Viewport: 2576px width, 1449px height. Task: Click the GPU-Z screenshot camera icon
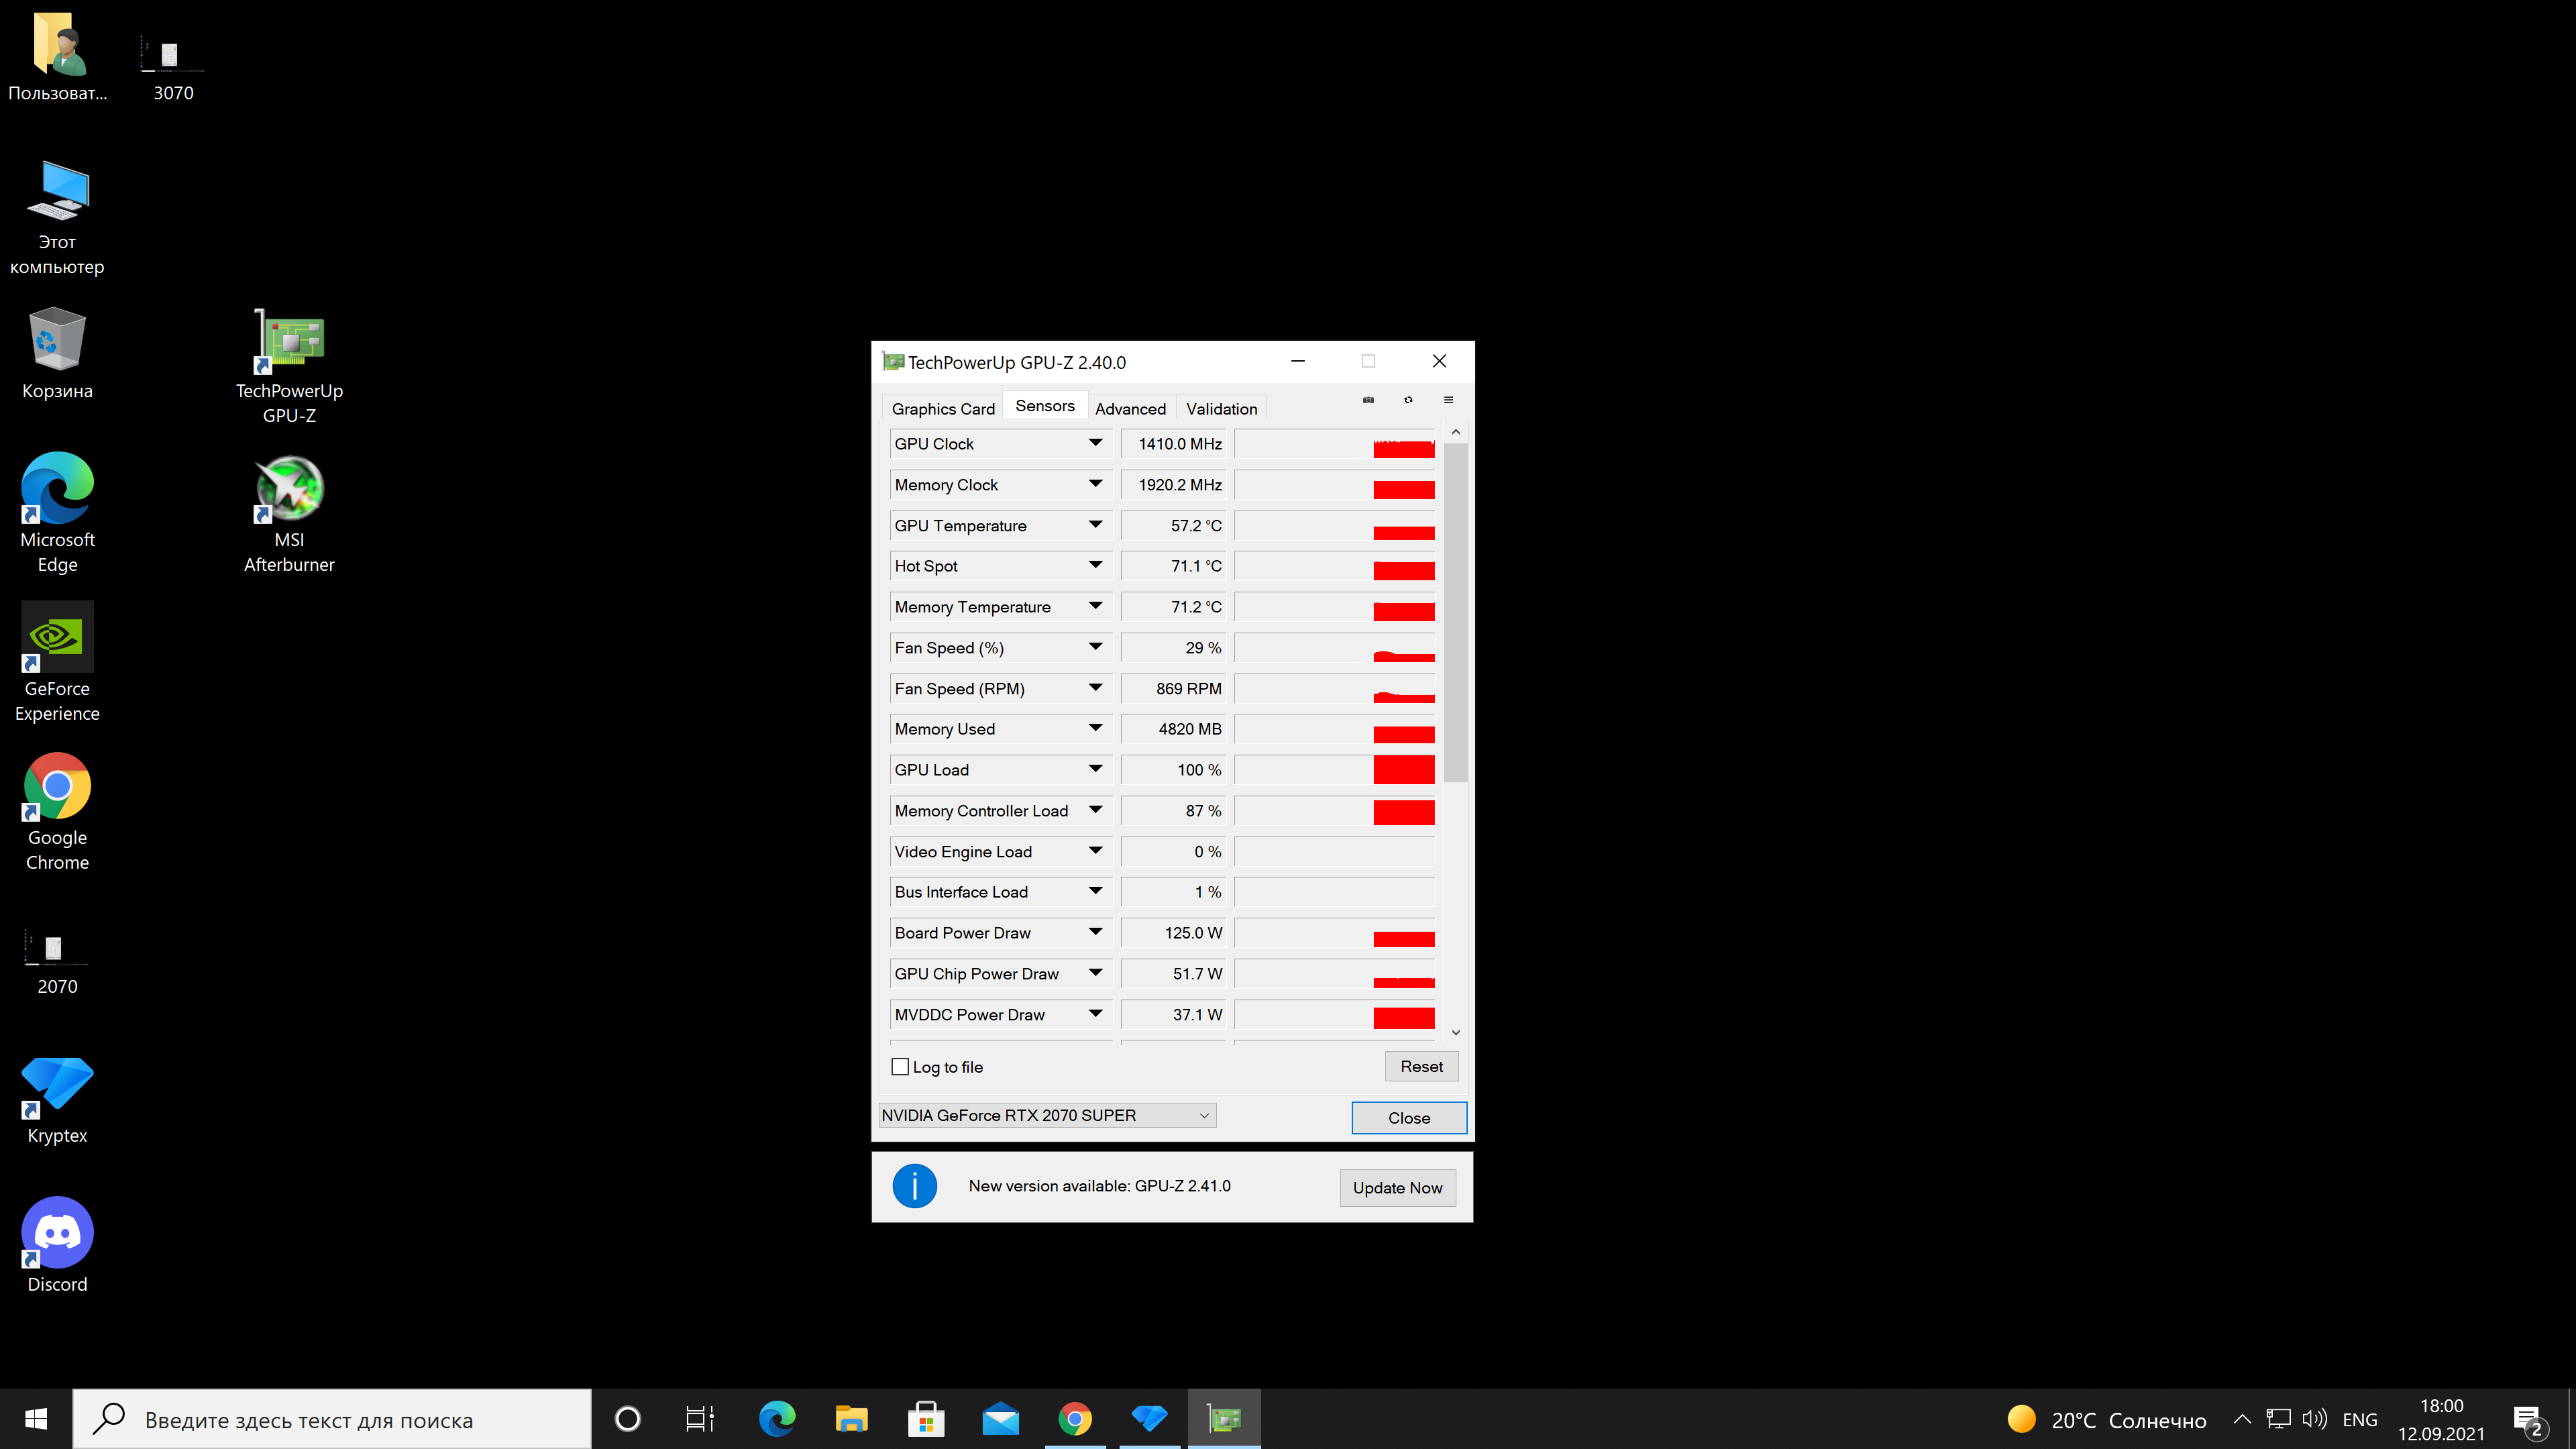(1368, 400)
